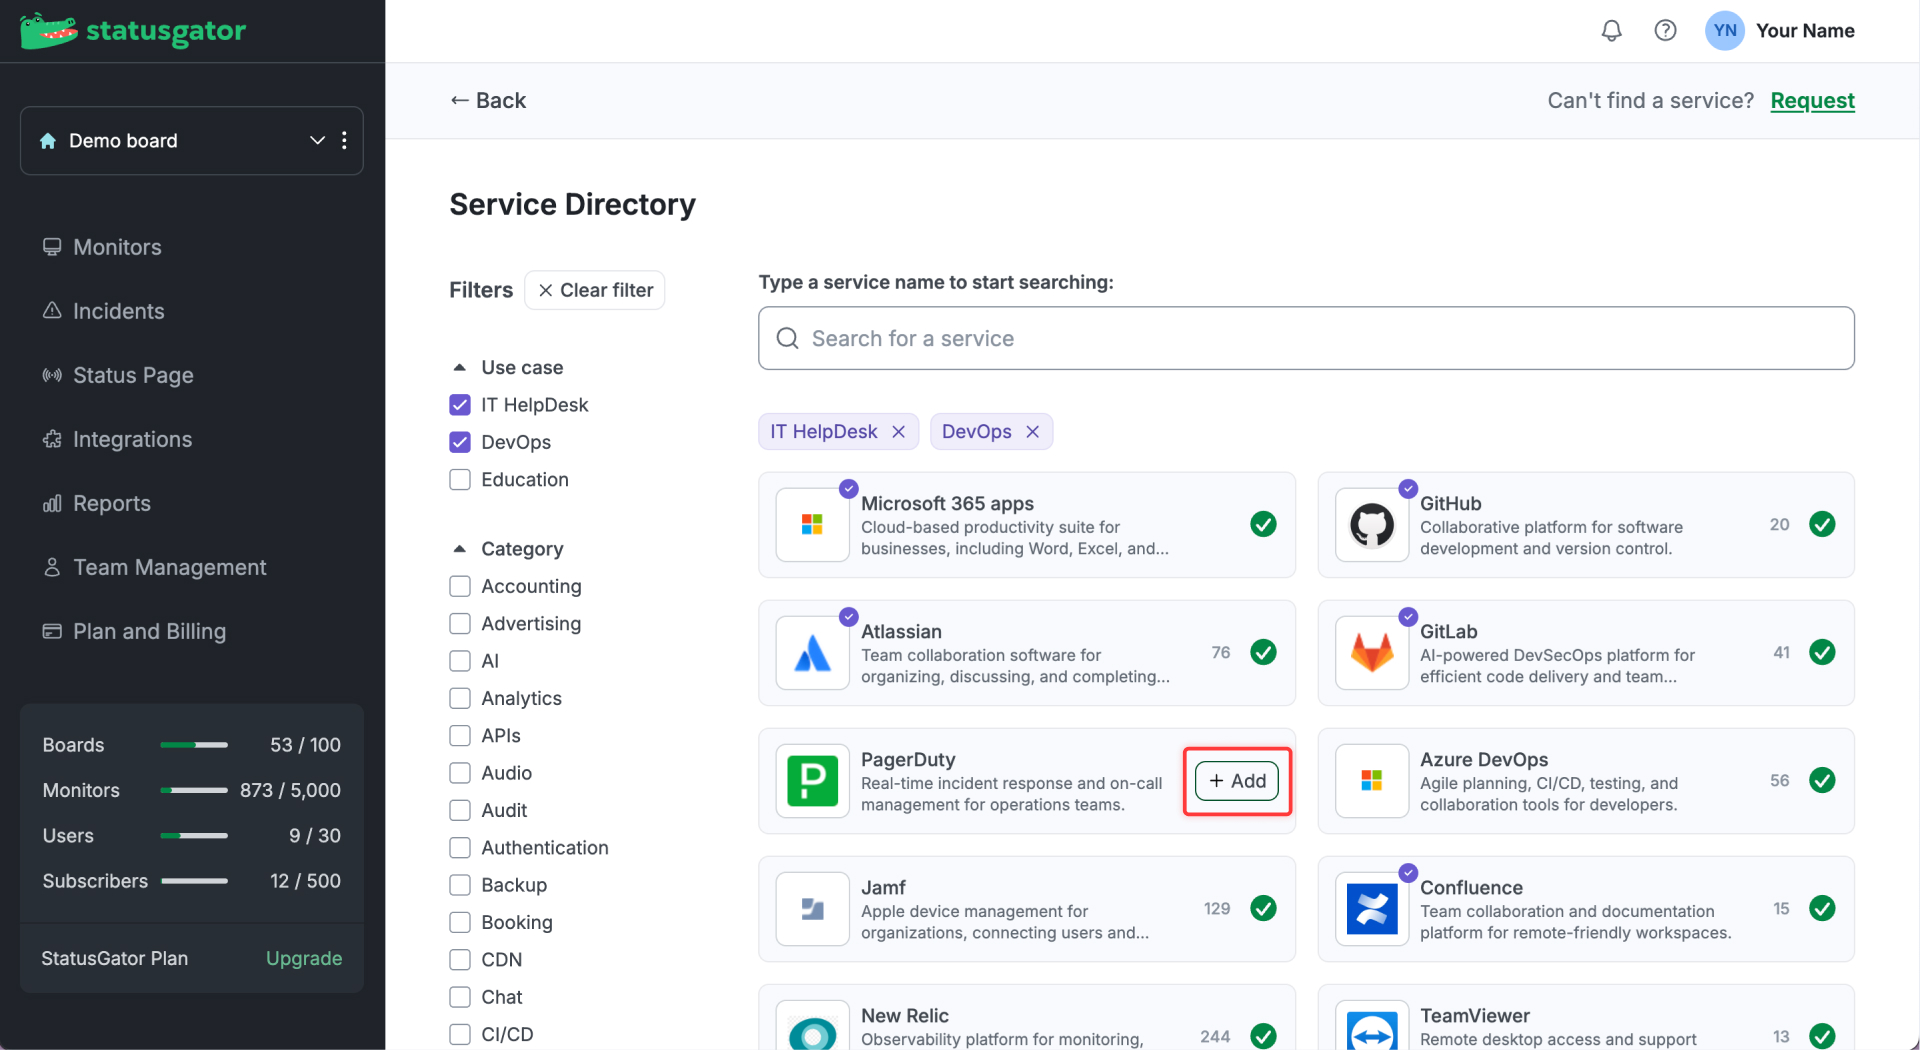
Task: Click the green check on Azure DevOps card
Action: pos(1822,780)
